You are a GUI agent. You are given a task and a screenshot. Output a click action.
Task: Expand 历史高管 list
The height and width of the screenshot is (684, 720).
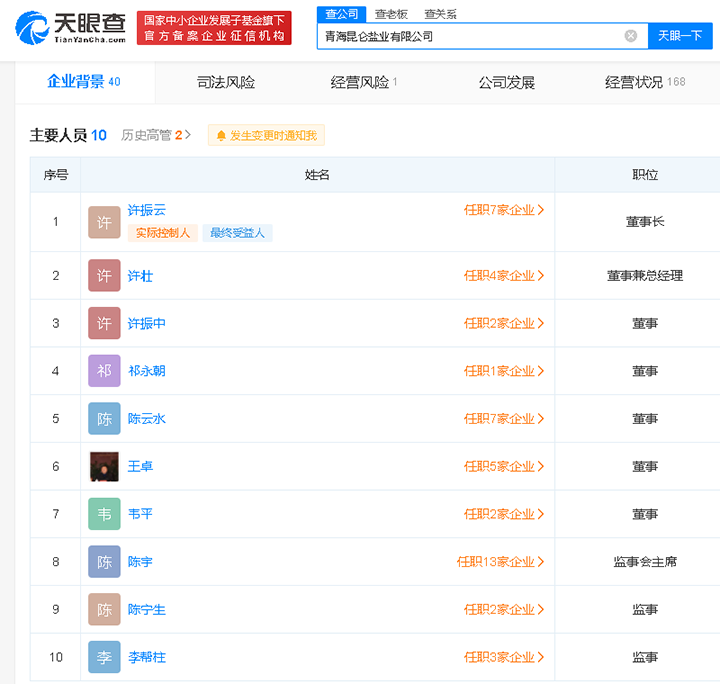(156, 135)
